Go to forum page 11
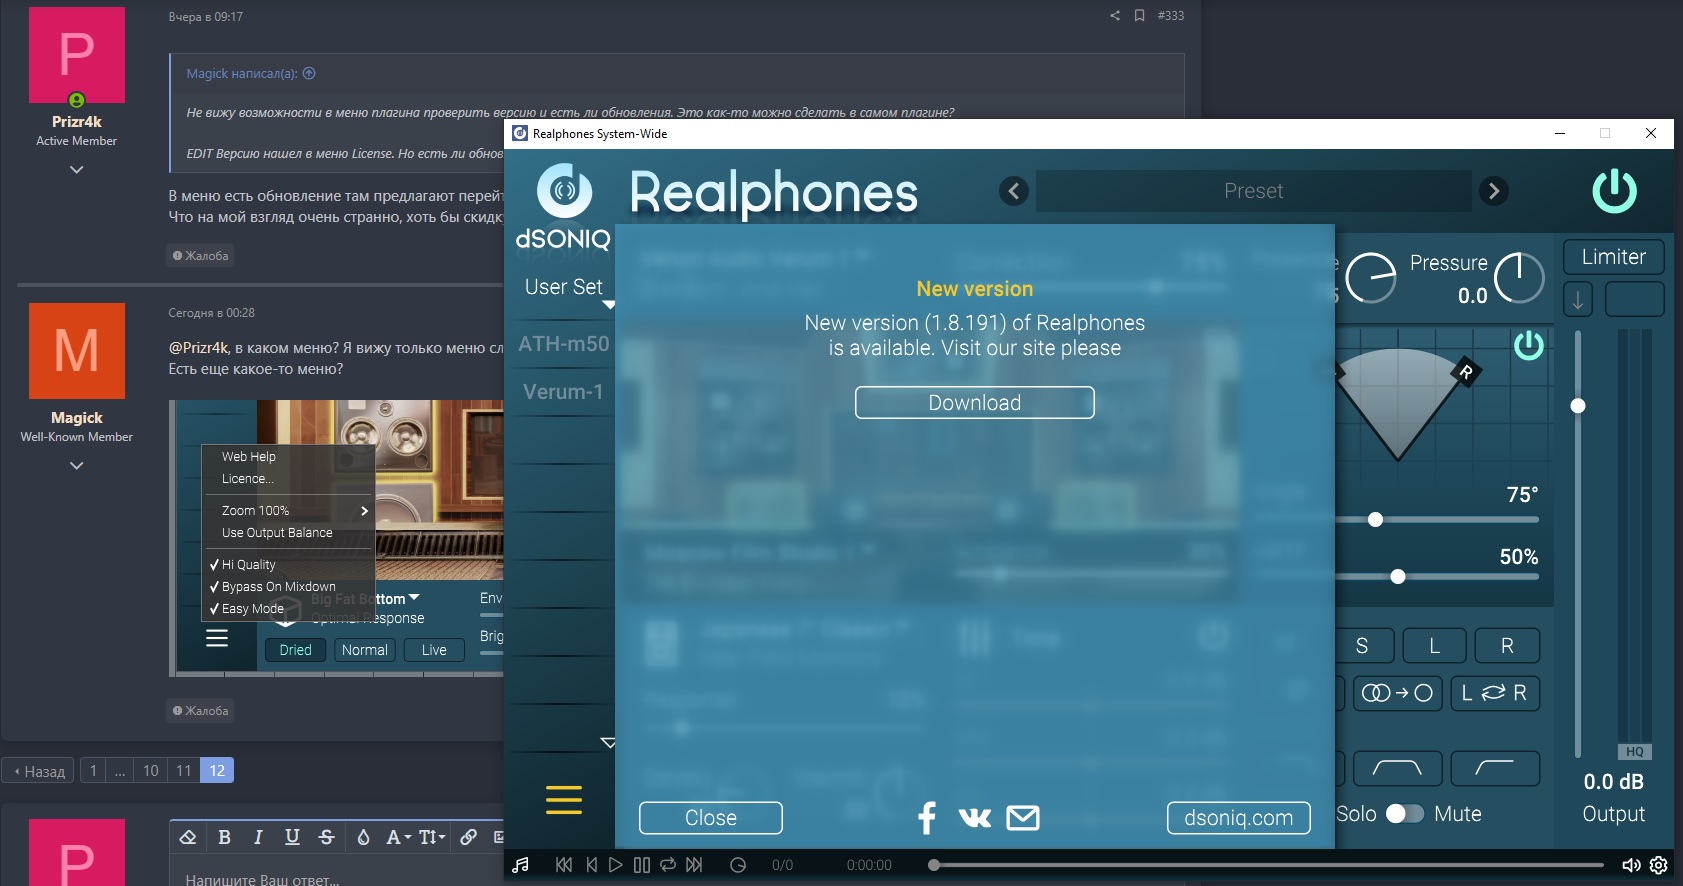 [184, 771]
